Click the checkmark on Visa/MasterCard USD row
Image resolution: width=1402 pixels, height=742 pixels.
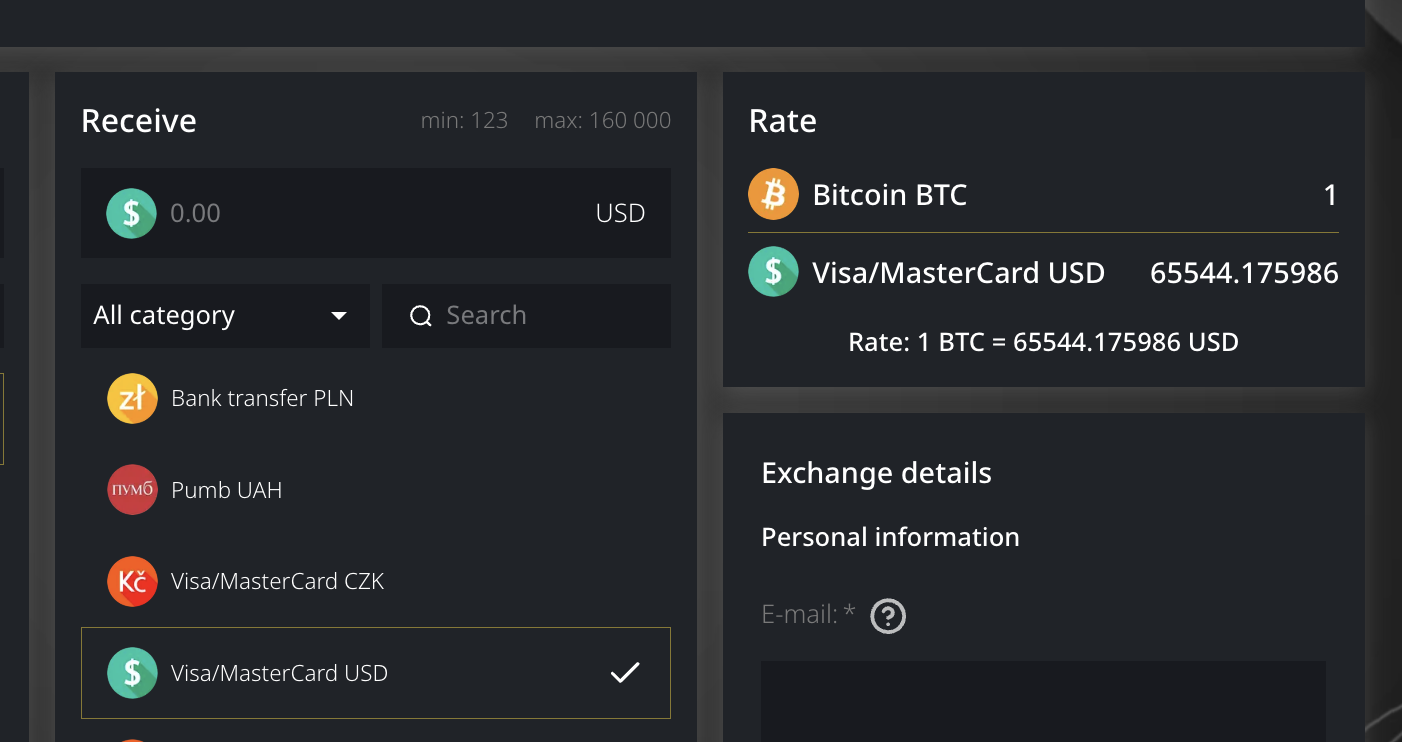point(625,673)
